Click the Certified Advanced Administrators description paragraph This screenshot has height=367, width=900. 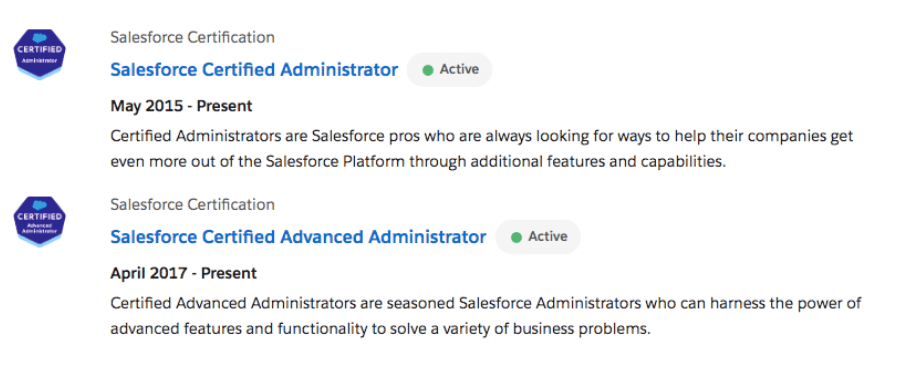click(486, 316)
